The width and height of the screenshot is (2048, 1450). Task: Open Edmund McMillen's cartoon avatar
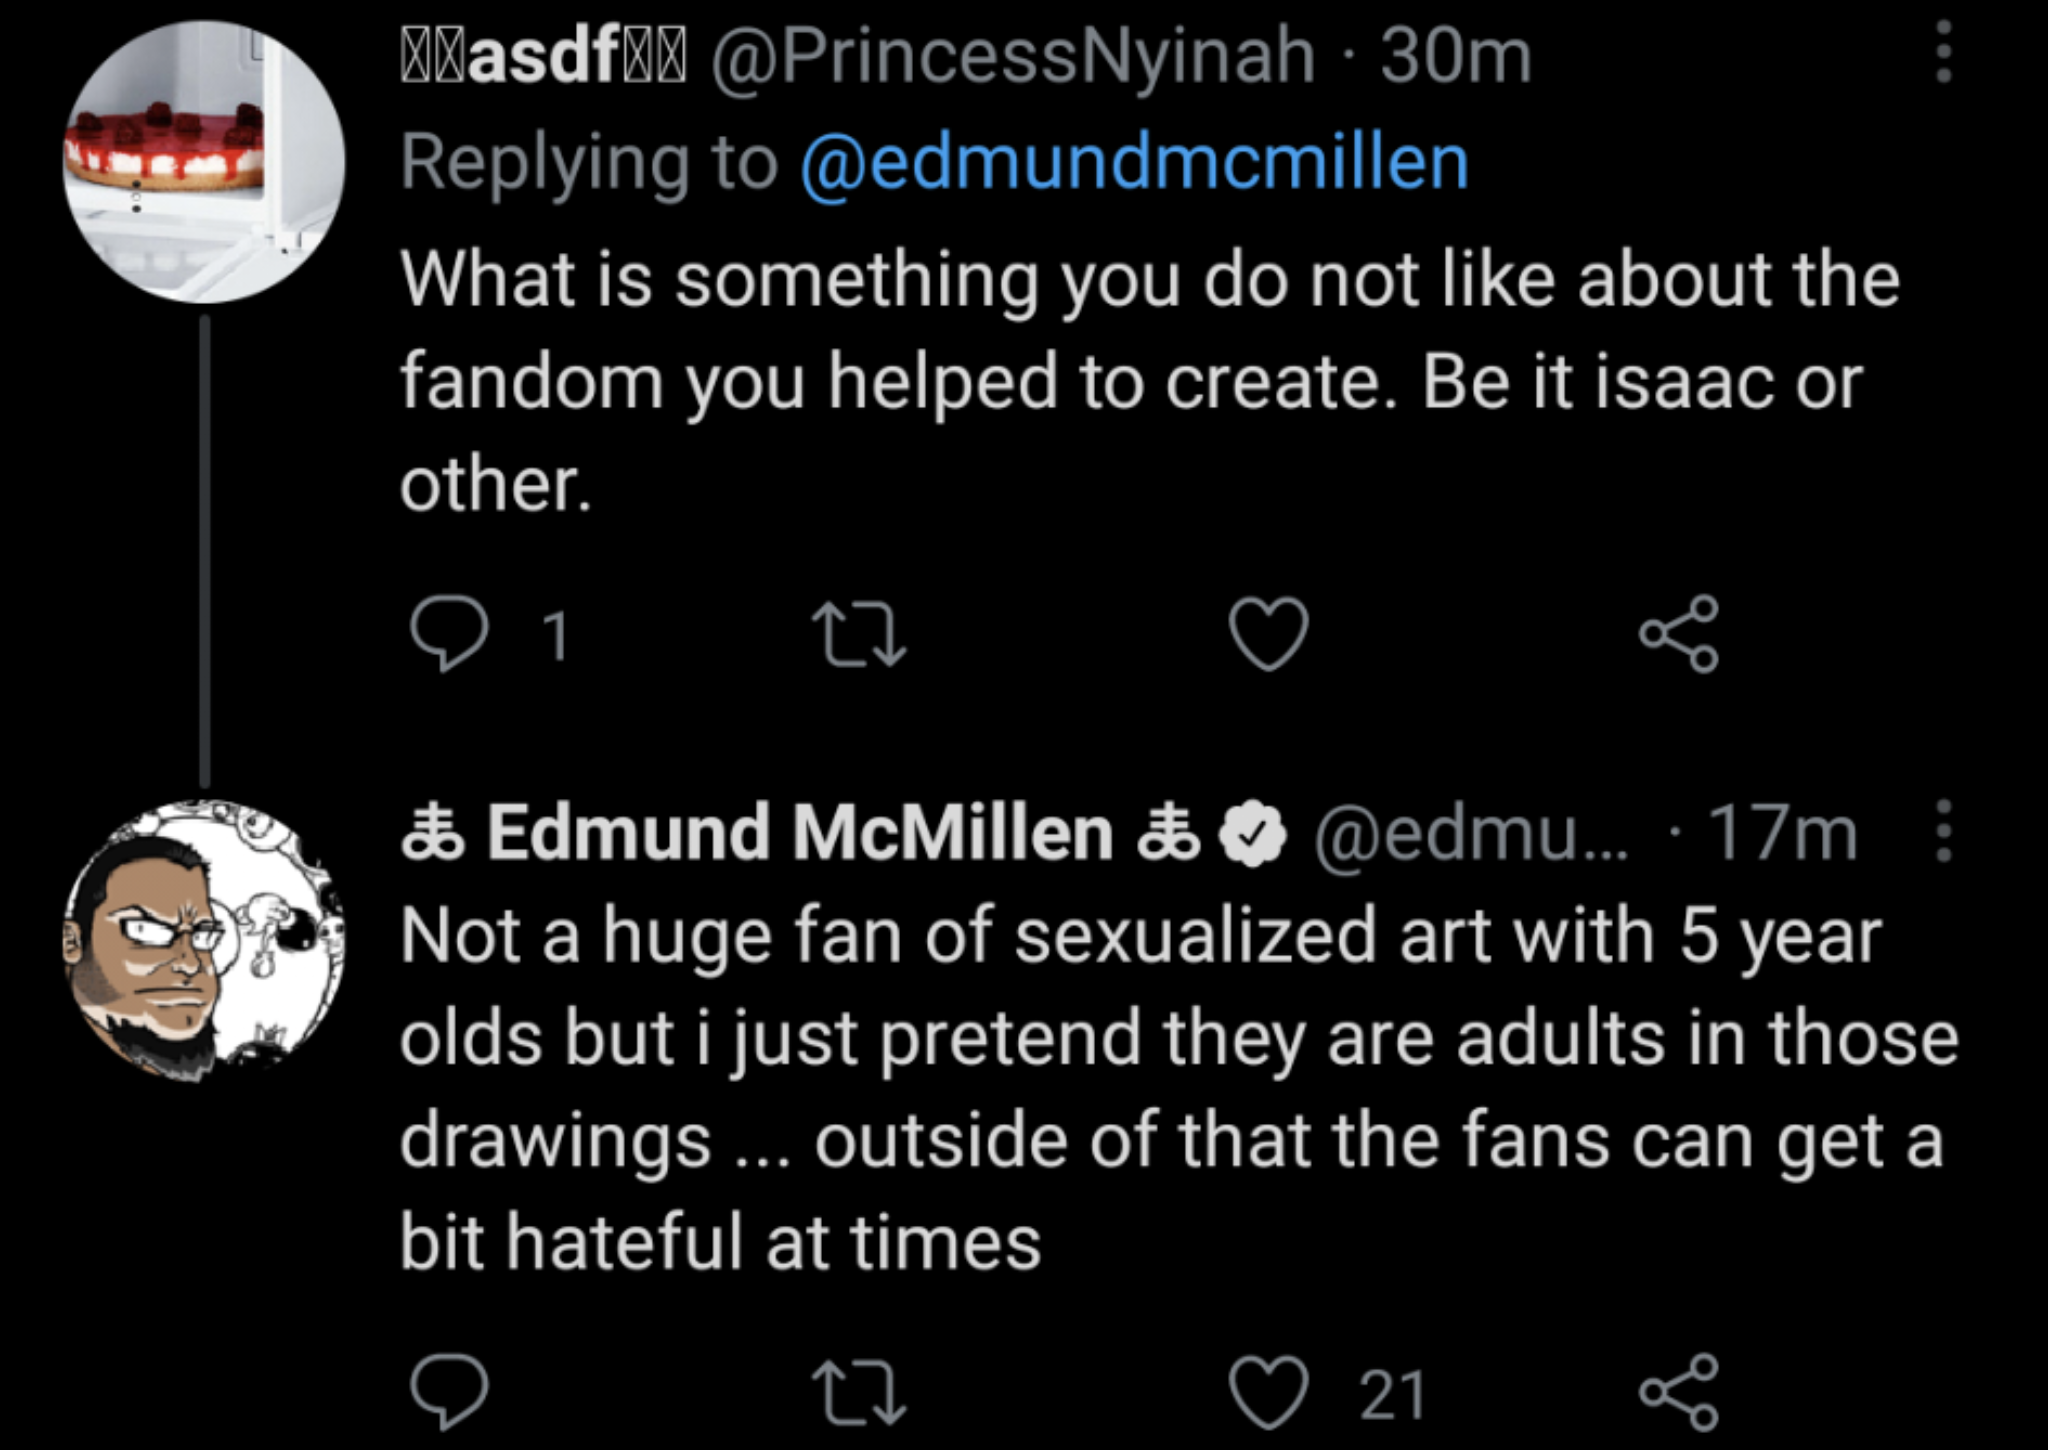coord(204,940)
